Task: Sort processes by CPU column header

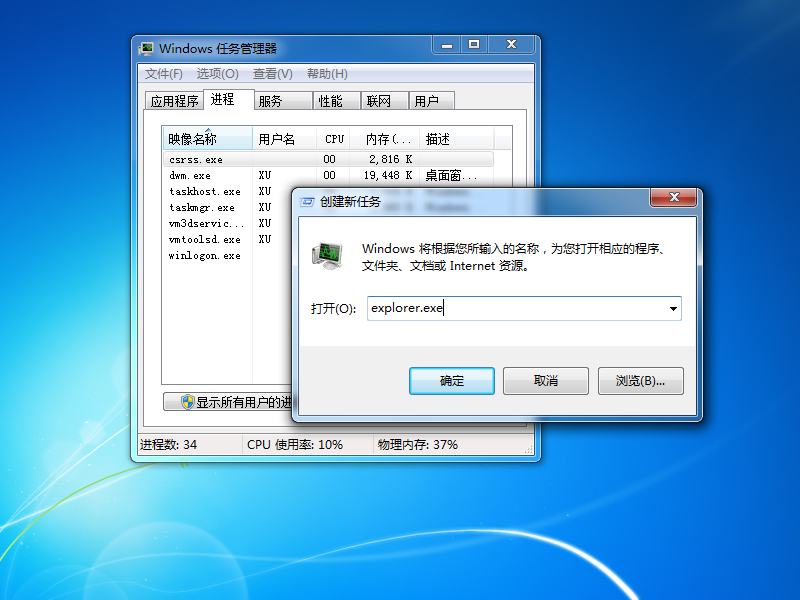Action: [335, 139]
